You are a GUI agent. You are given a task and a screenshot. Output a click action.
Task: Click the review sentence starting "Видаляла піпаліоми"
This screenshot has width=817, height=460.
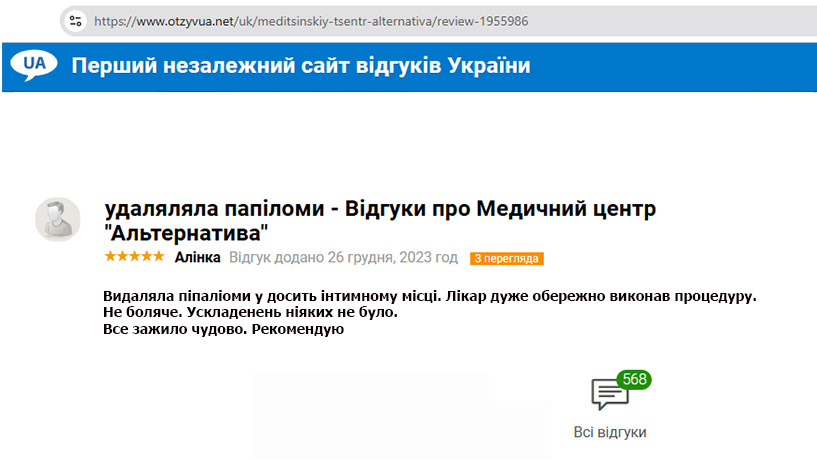430,297
